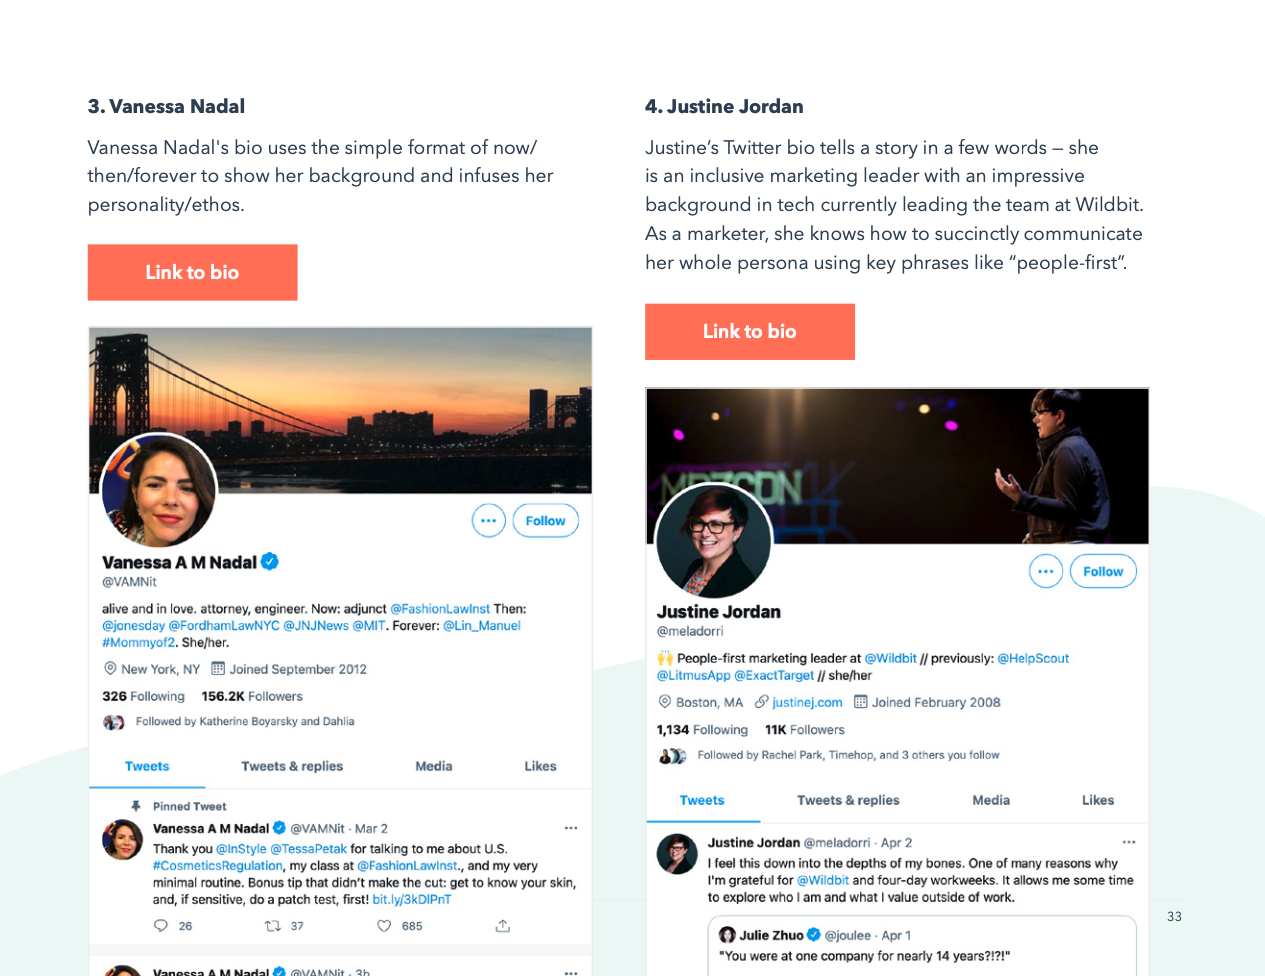
Task: Like Vanessa's pinned tweet with the heart
Action: (x=383, y=925)
